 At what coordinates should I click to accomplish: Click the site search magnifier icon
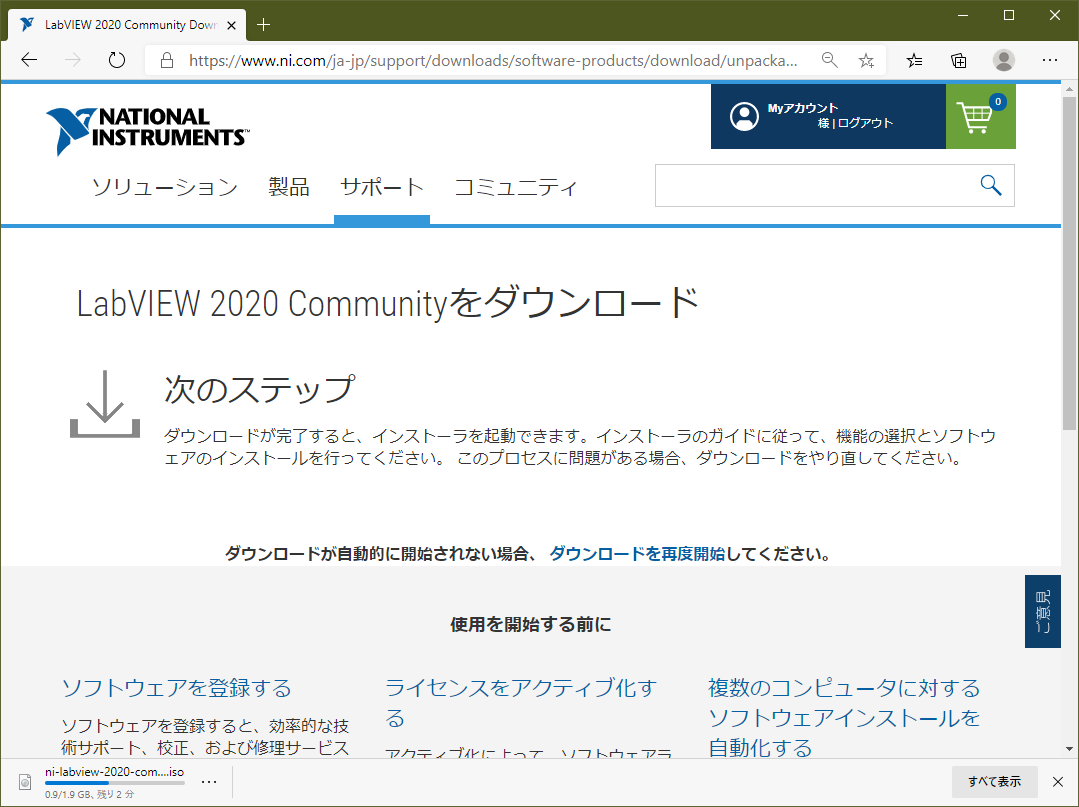(x=990, y=185)
